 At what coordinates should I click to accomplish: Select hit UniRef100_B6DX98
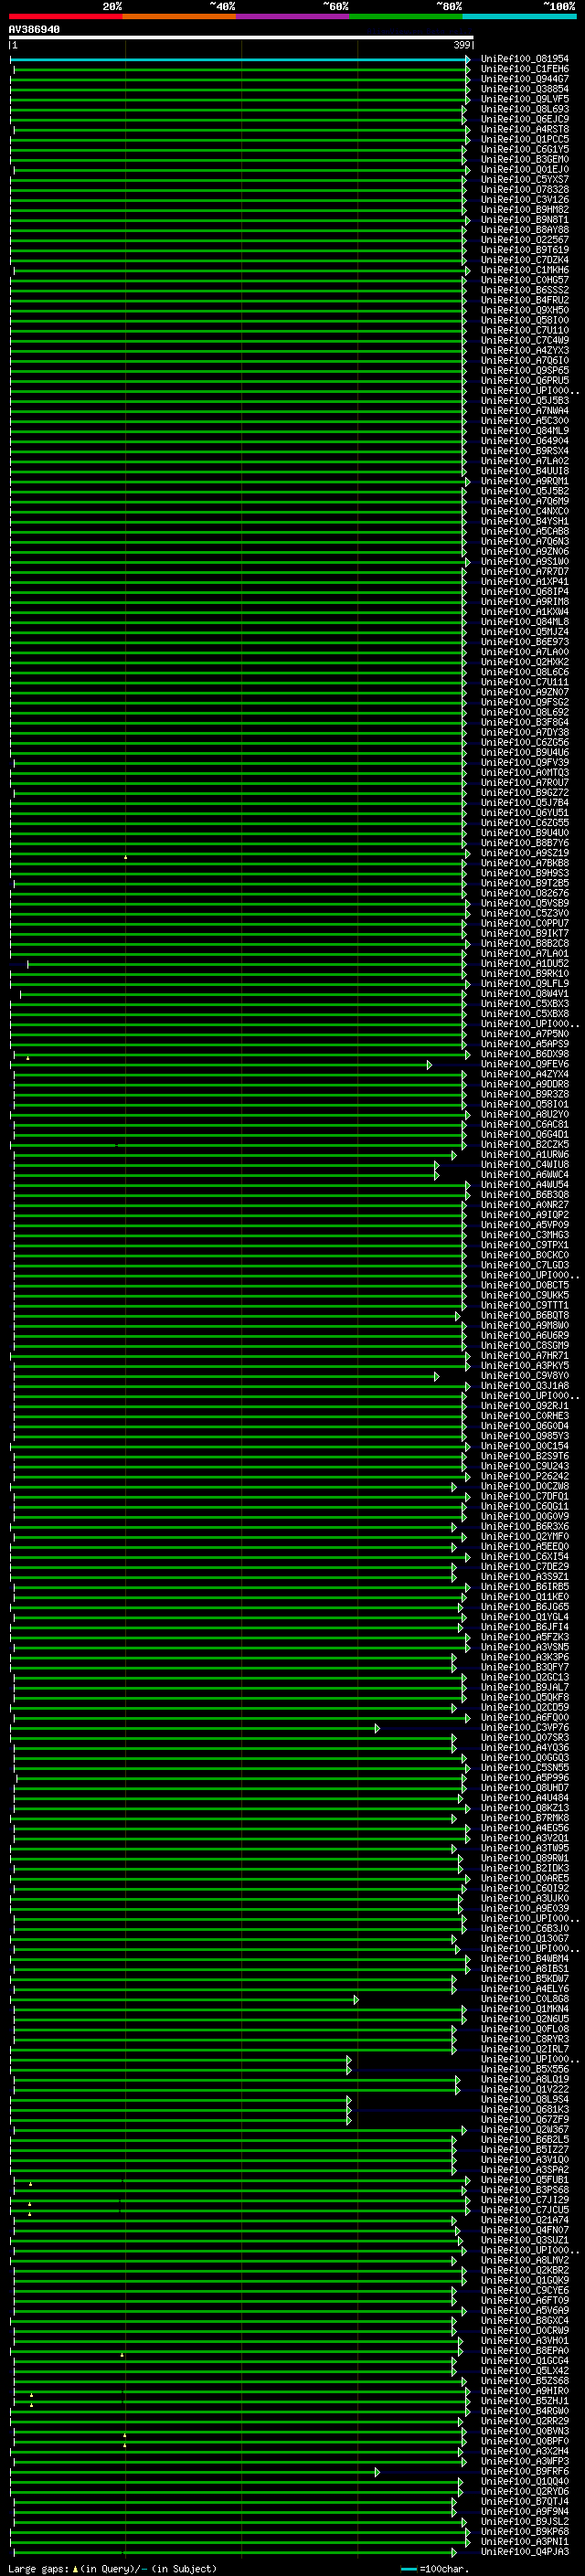pyautogui.click(x=524, y=1054)
